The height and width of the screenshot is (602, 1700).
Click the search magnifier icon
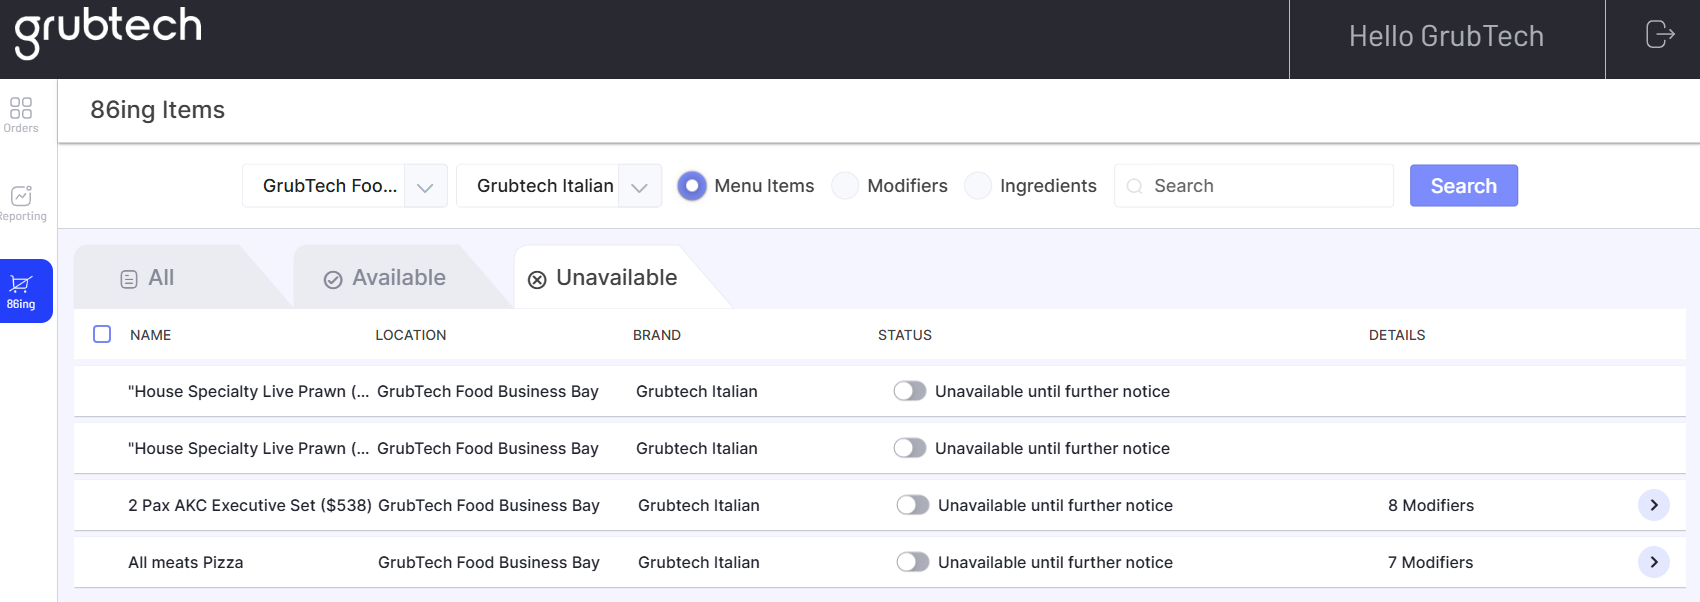[1134, 186]
